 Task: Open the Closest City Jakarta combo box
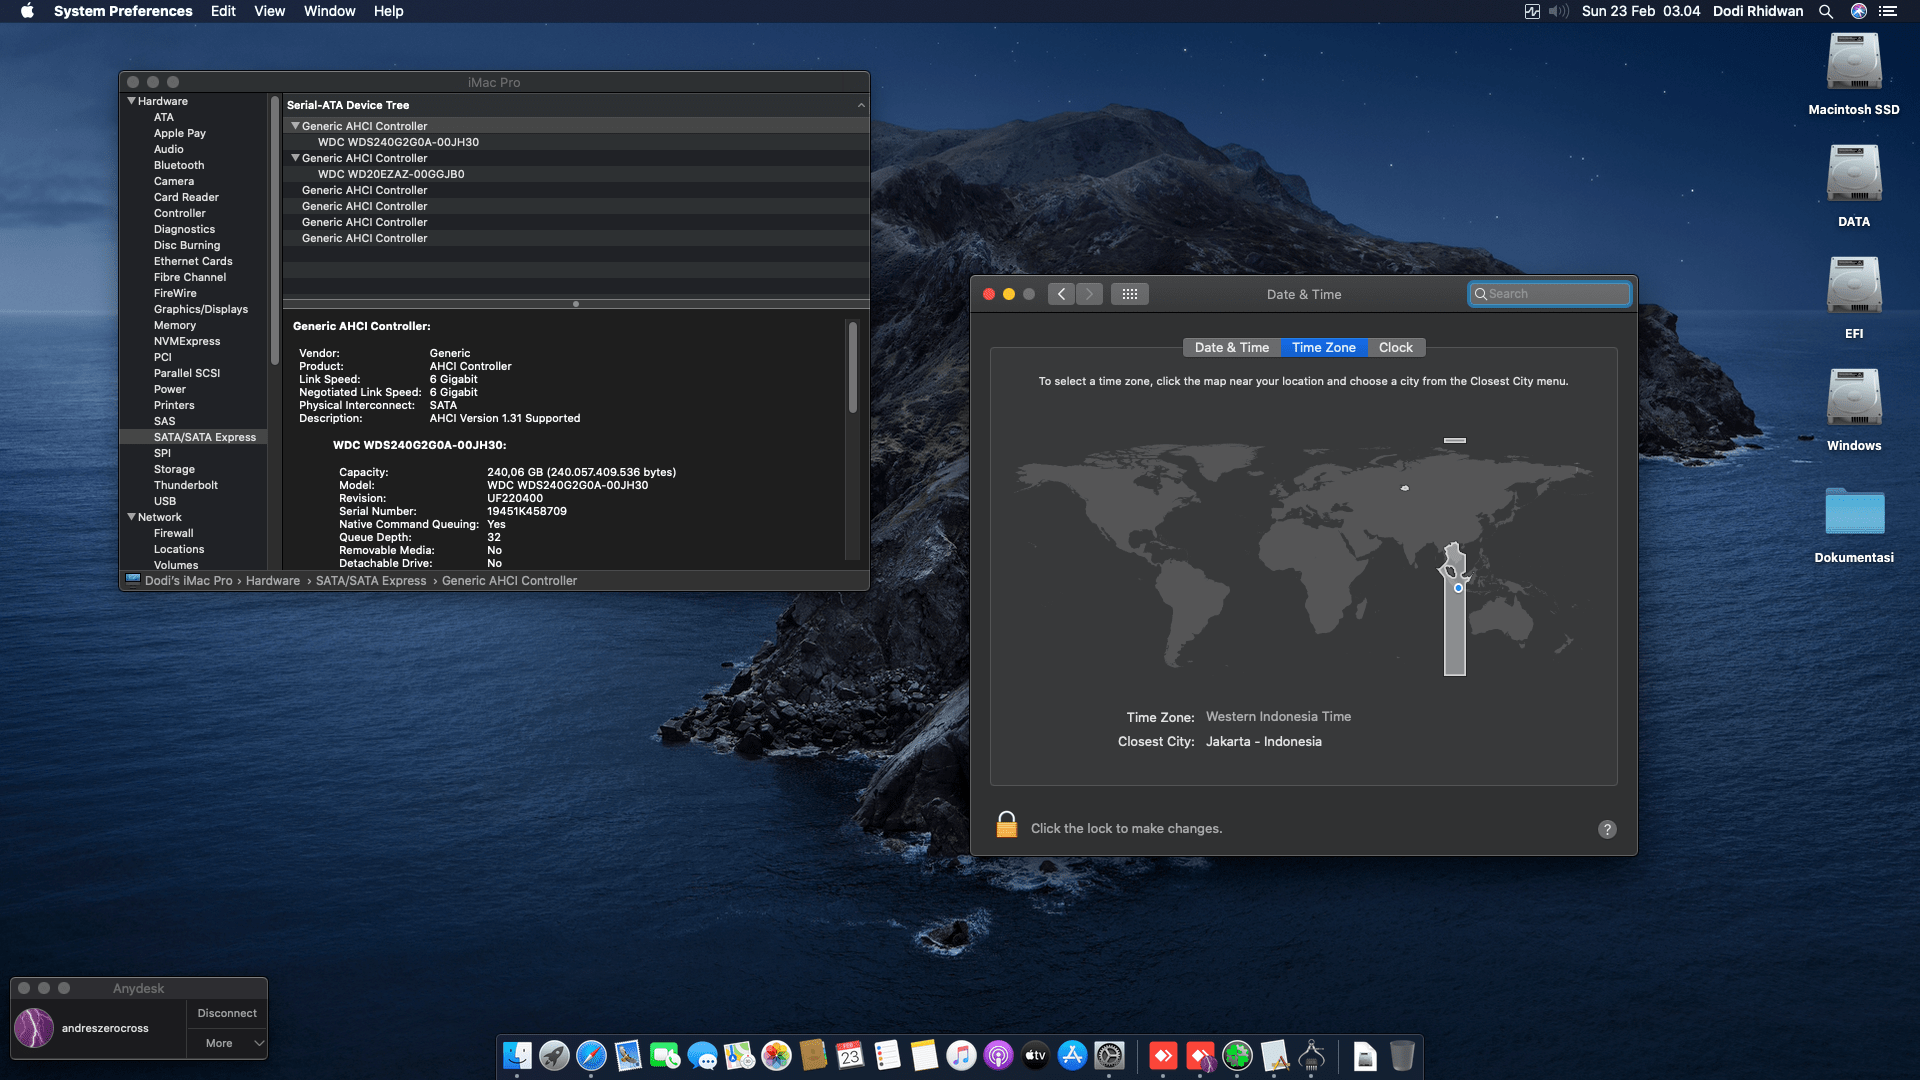1264,742
